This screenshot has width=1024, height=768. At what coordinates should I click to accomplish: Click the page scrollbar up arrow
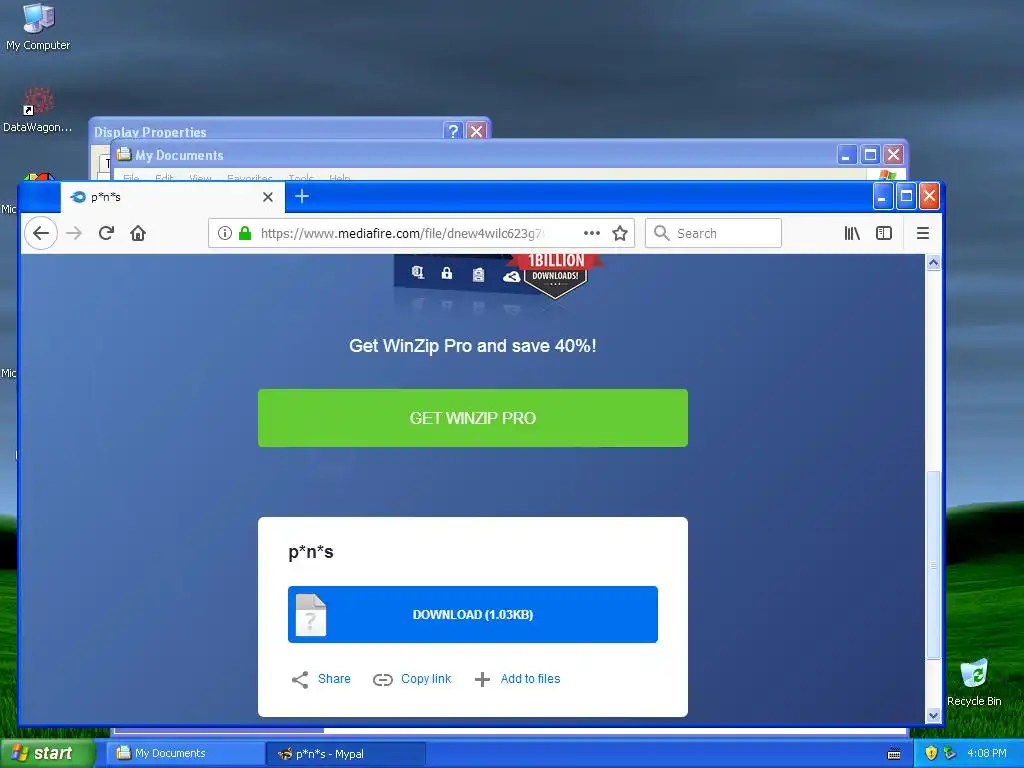[x=933, y=263]
